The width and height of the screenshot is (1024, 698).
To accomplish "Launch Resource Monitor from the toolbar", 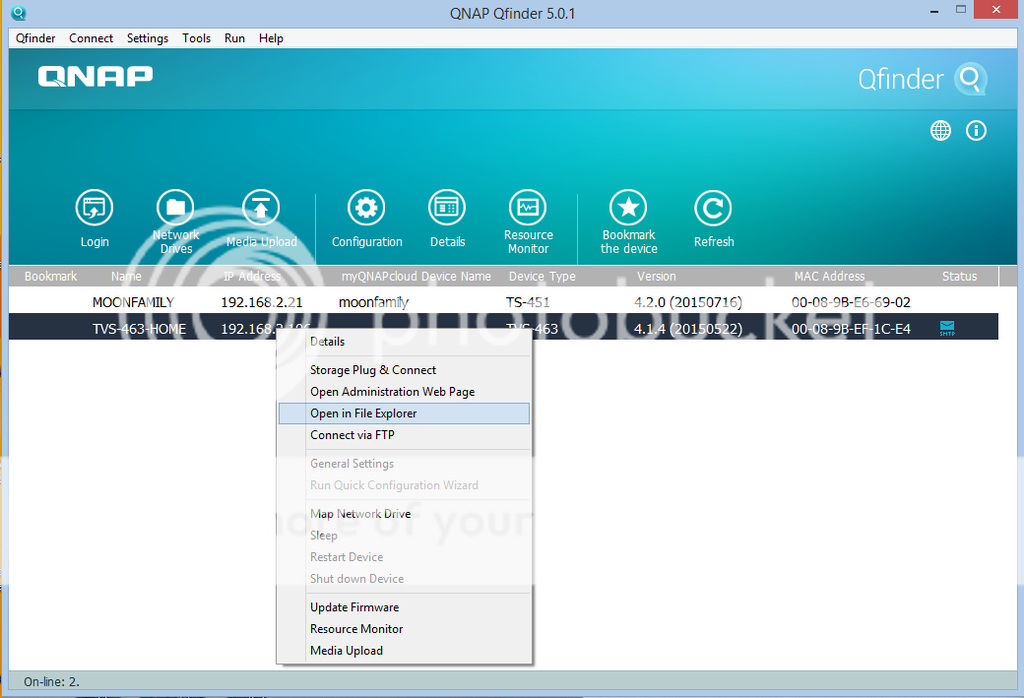I will [527, 209].
